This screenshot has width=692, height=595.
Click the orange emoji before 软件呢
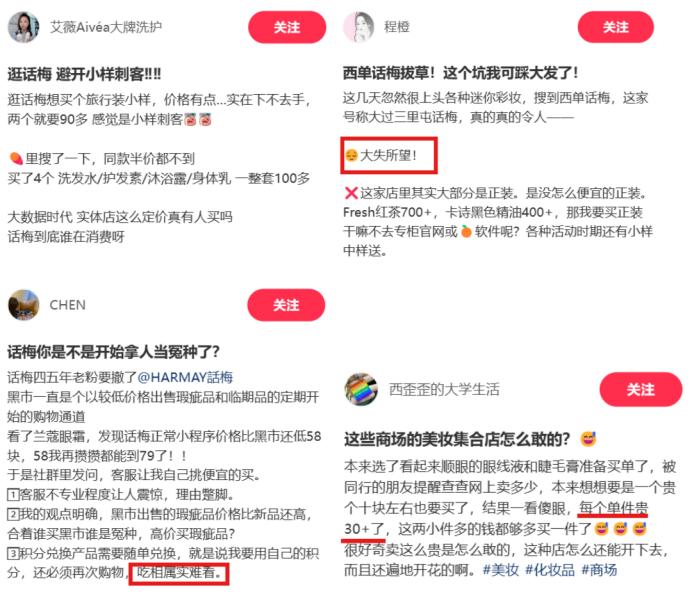pos(466,231)
